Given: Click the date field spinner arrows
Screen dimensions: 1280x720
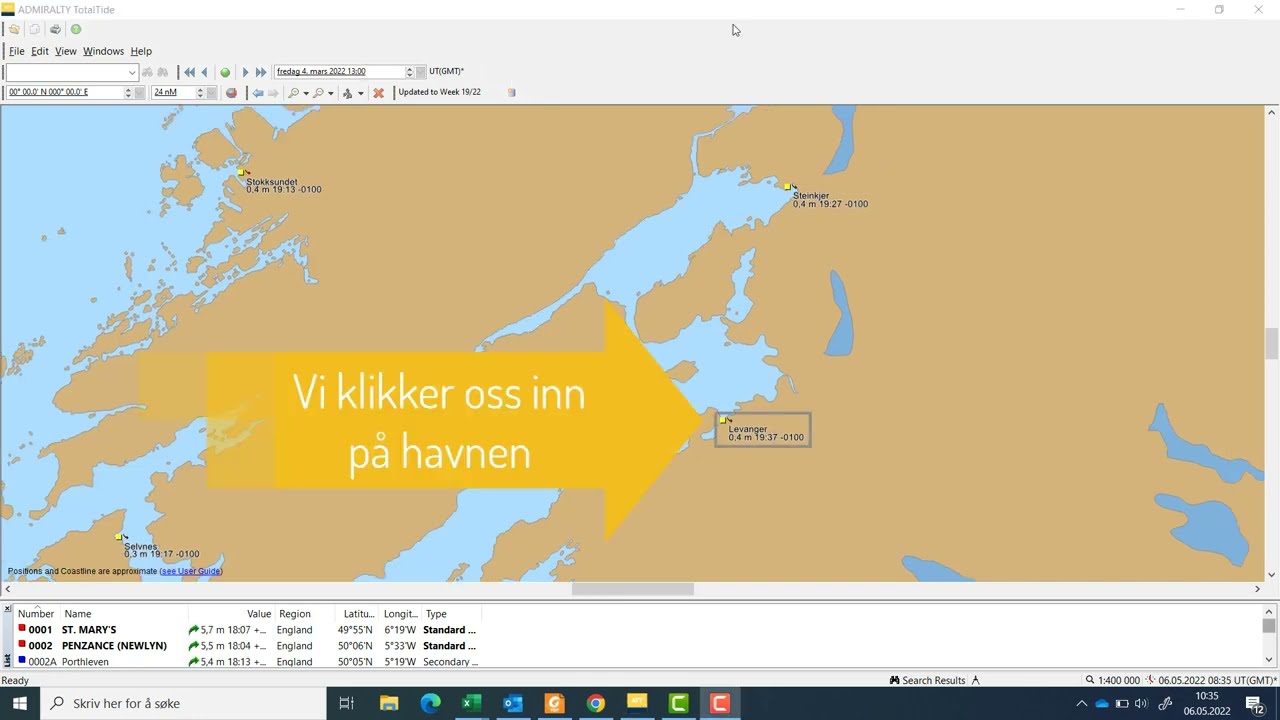Looking at the screenshot, I should click(409, 72).
